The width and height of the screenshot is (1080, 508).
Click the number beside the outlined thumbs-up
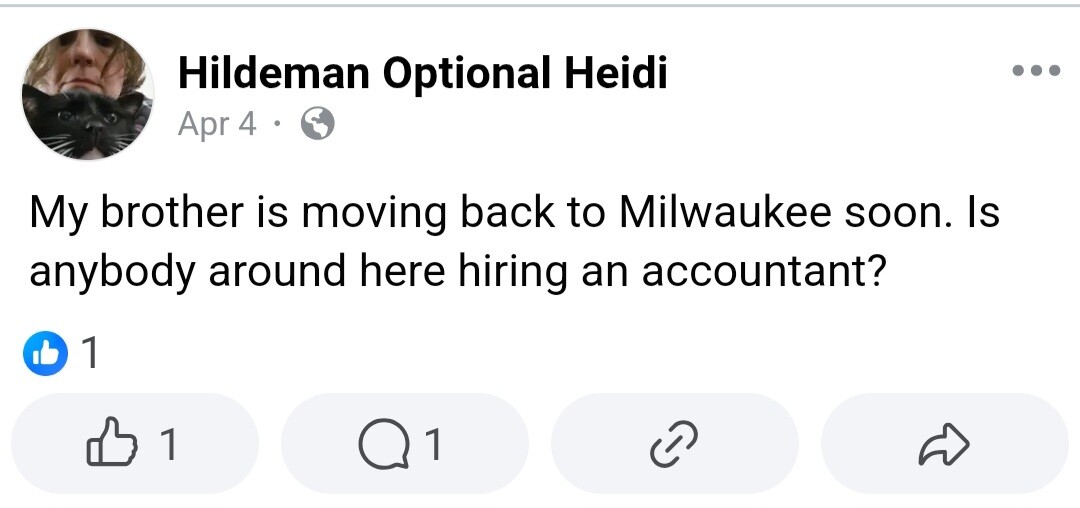point(167,444)
